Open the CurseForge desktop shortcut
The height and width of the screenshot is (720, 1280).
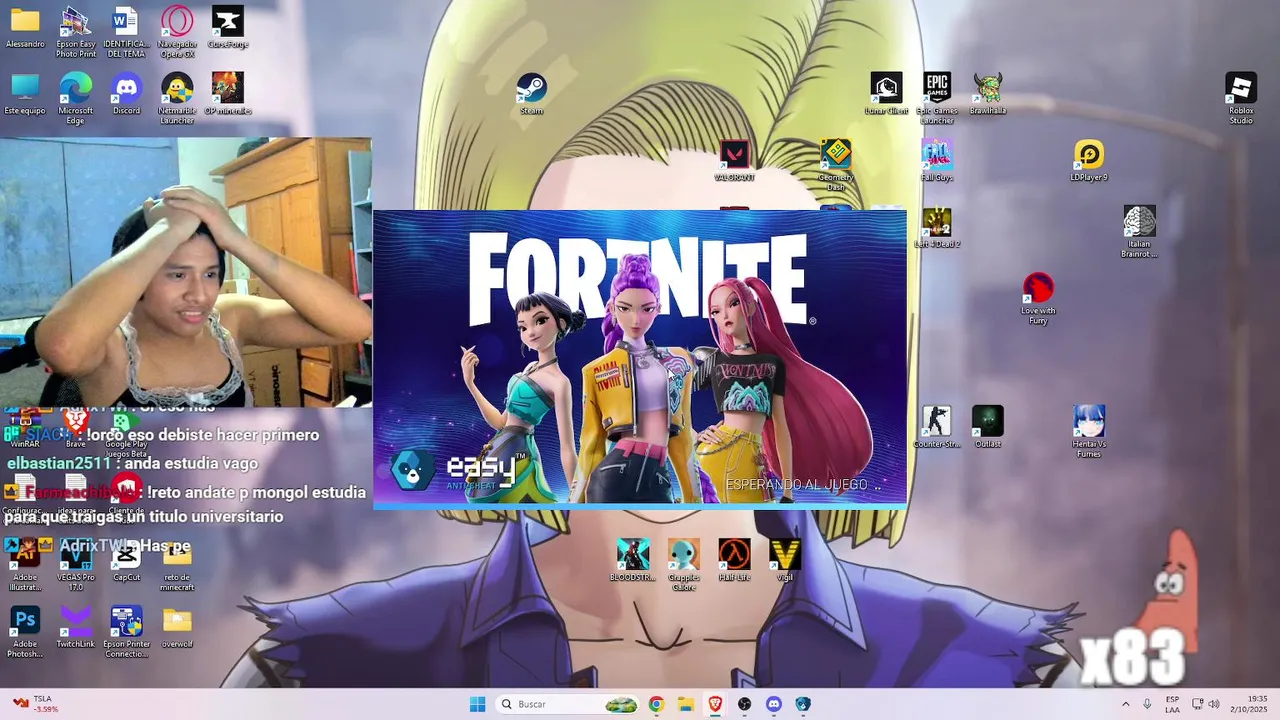(228, 28)
